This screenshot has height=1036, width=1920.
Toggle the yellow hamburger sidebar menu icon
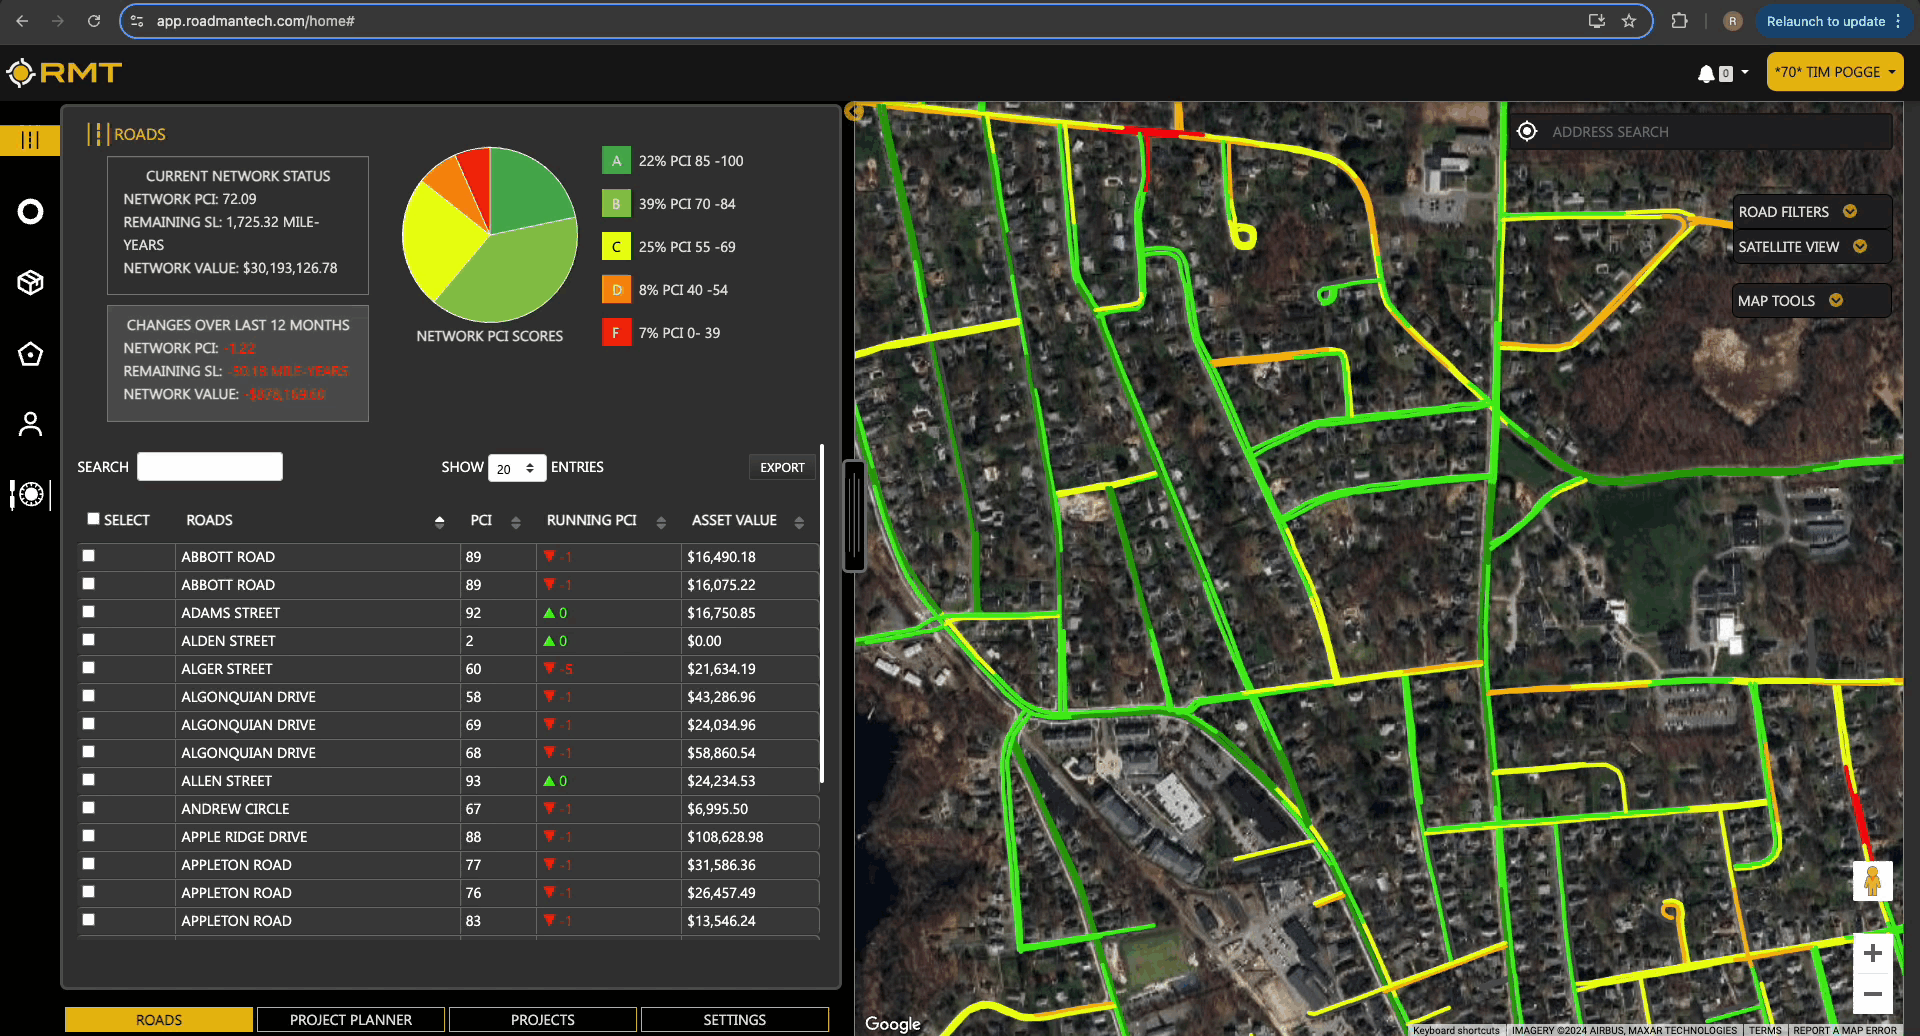pyautogui.click(x=30, y=140)
